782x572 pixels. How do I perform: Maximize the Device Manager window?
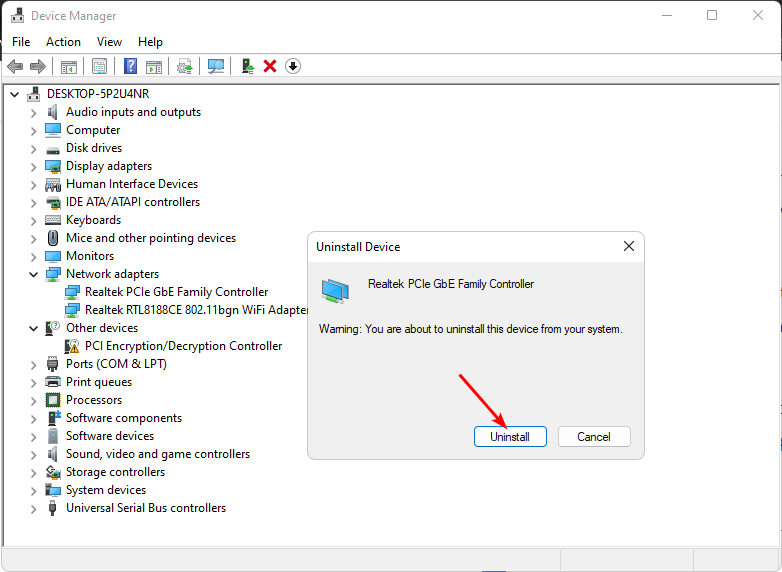coord(712,15)
